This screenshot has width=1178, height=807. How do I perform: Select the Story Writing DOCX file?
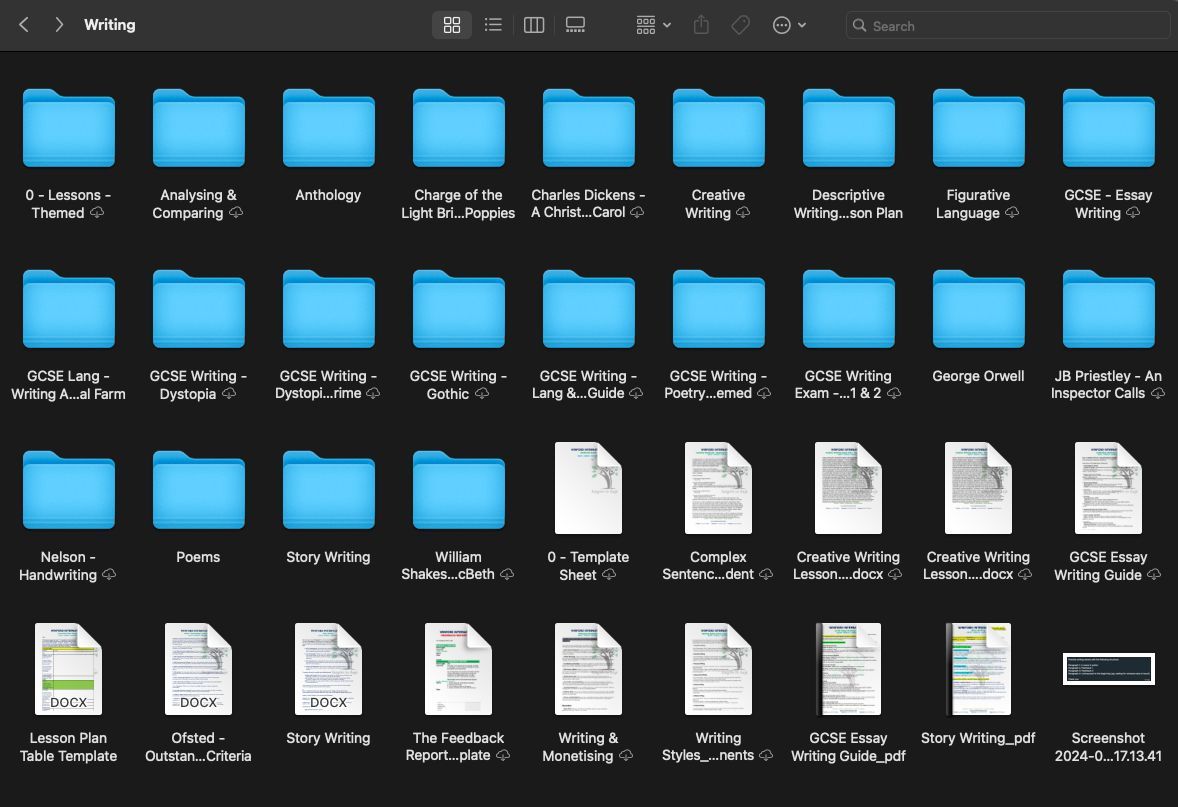(x=328, y=669)
